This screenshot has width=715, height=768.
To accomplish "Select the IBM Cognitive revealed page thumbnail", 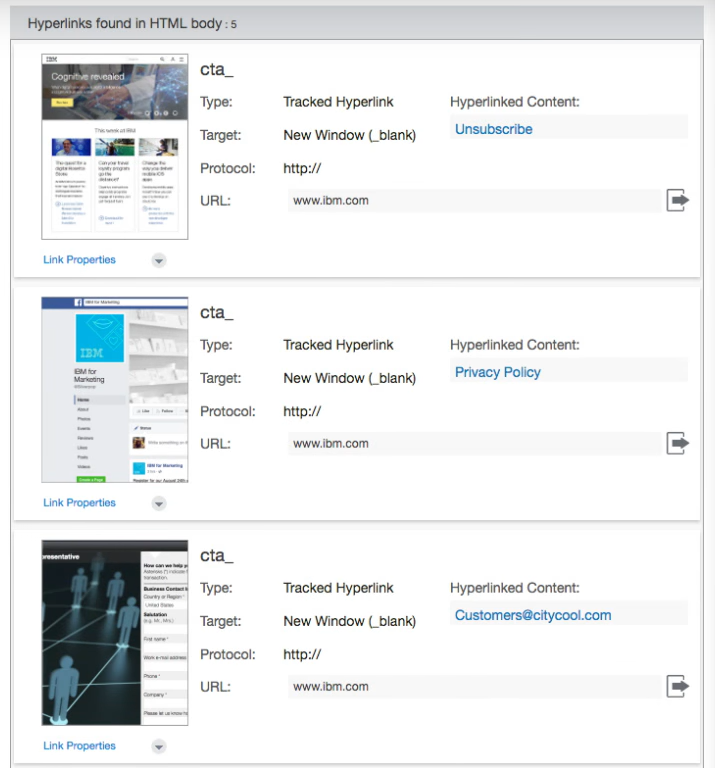I will tap(115, 147).
